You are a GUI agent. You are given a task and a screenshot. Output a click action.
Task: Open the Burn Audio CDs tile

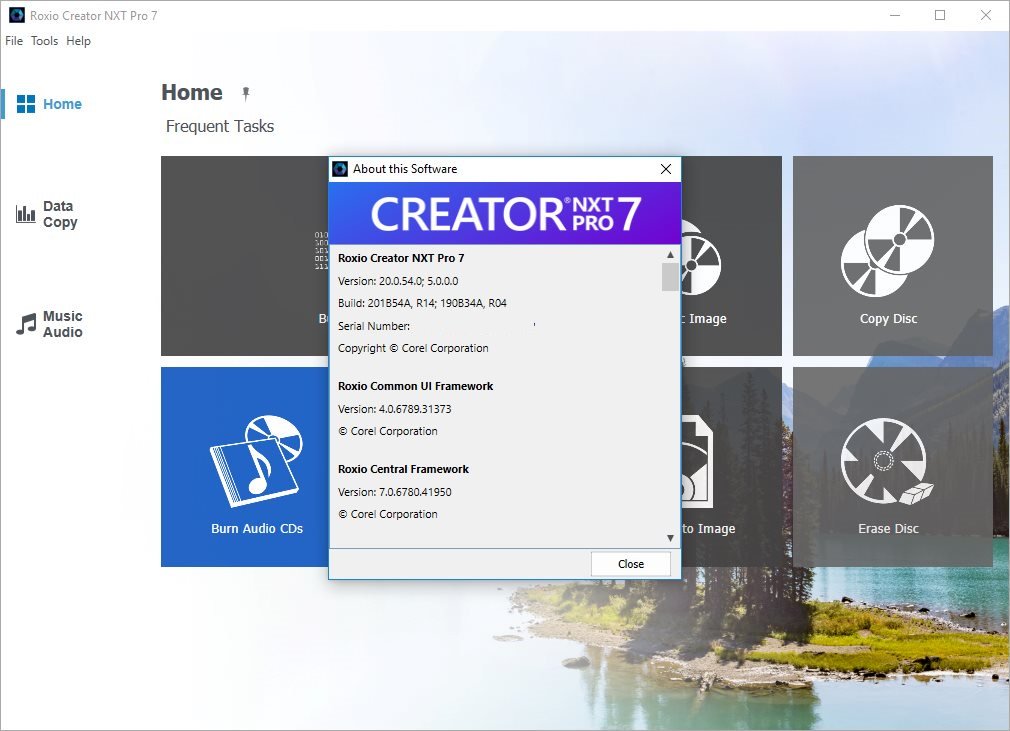point(245,467)
